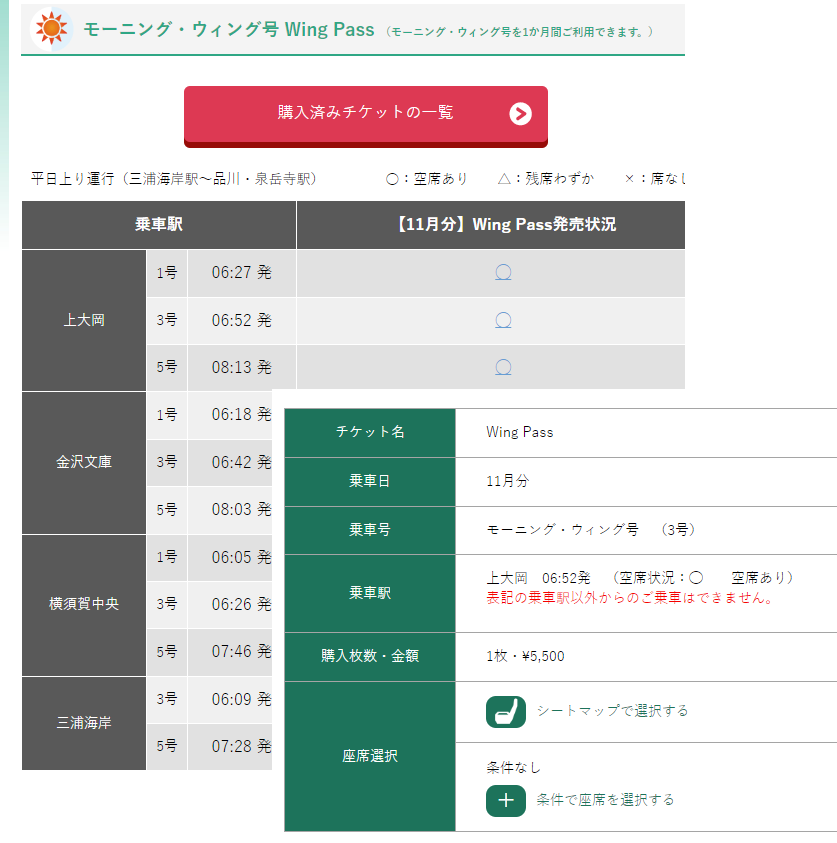
Task: Choose シートマップで選択する text
Action: (x=612, y=711)
